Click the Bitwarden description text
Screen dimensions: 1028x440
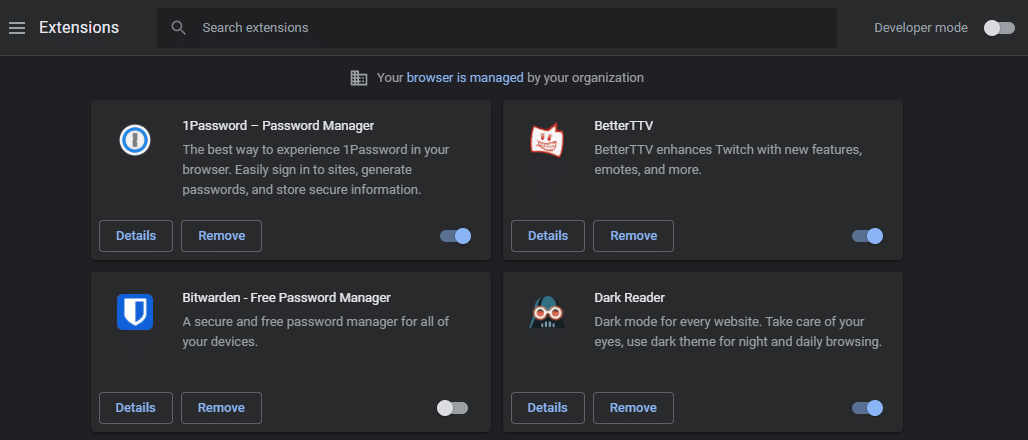(x=315, y=332)
